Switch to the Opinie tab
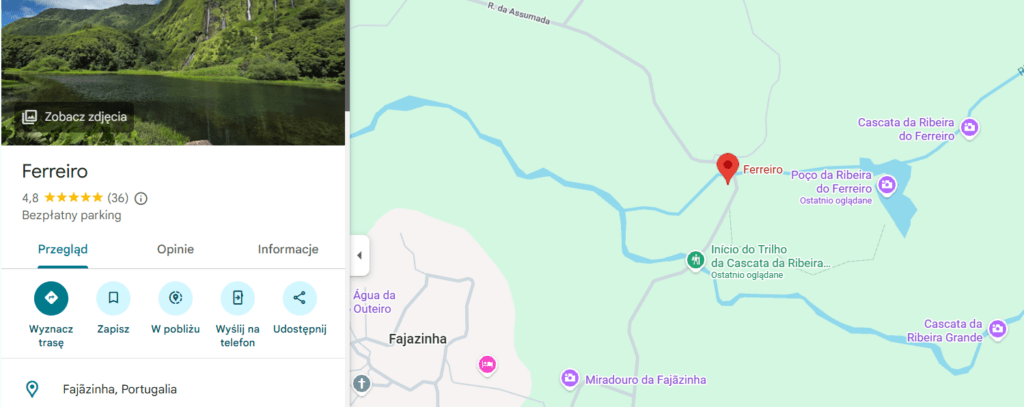The height and width of the screenshot is (407, 1024). (175, 250)
